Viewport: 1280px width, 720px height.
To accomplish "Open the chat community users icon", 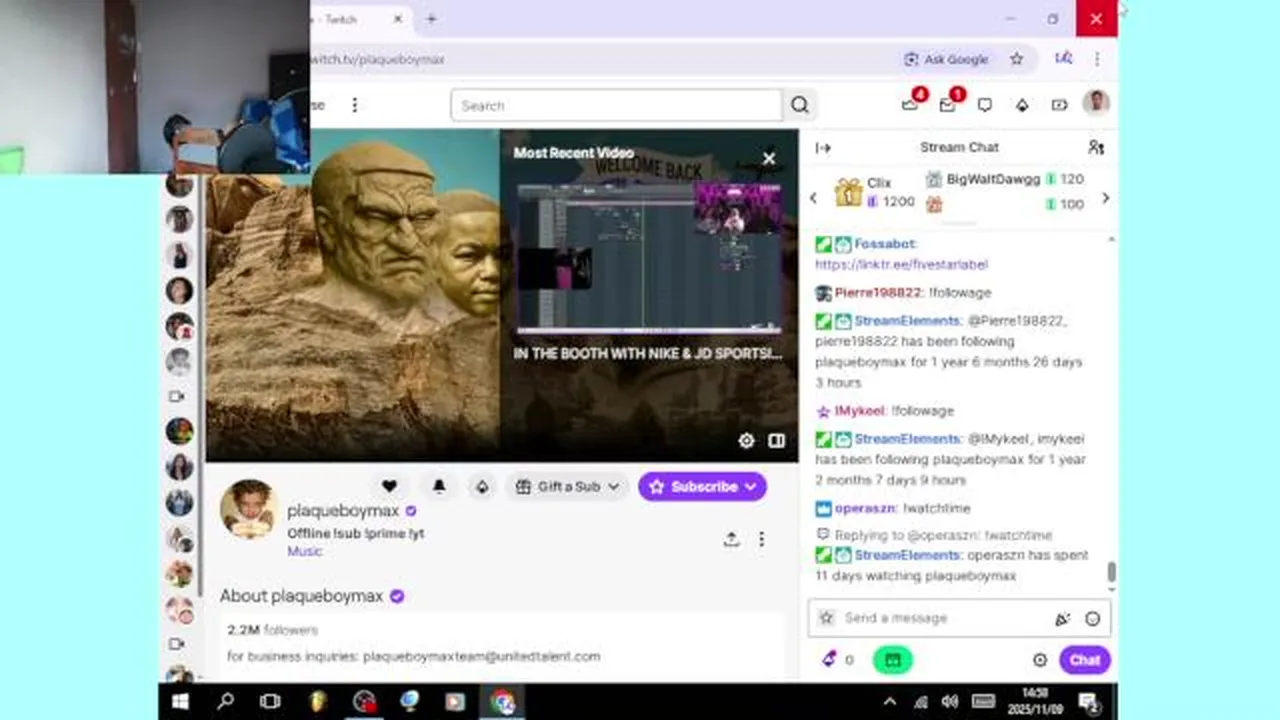I will pyautogui.click(x=1096, y=147).
